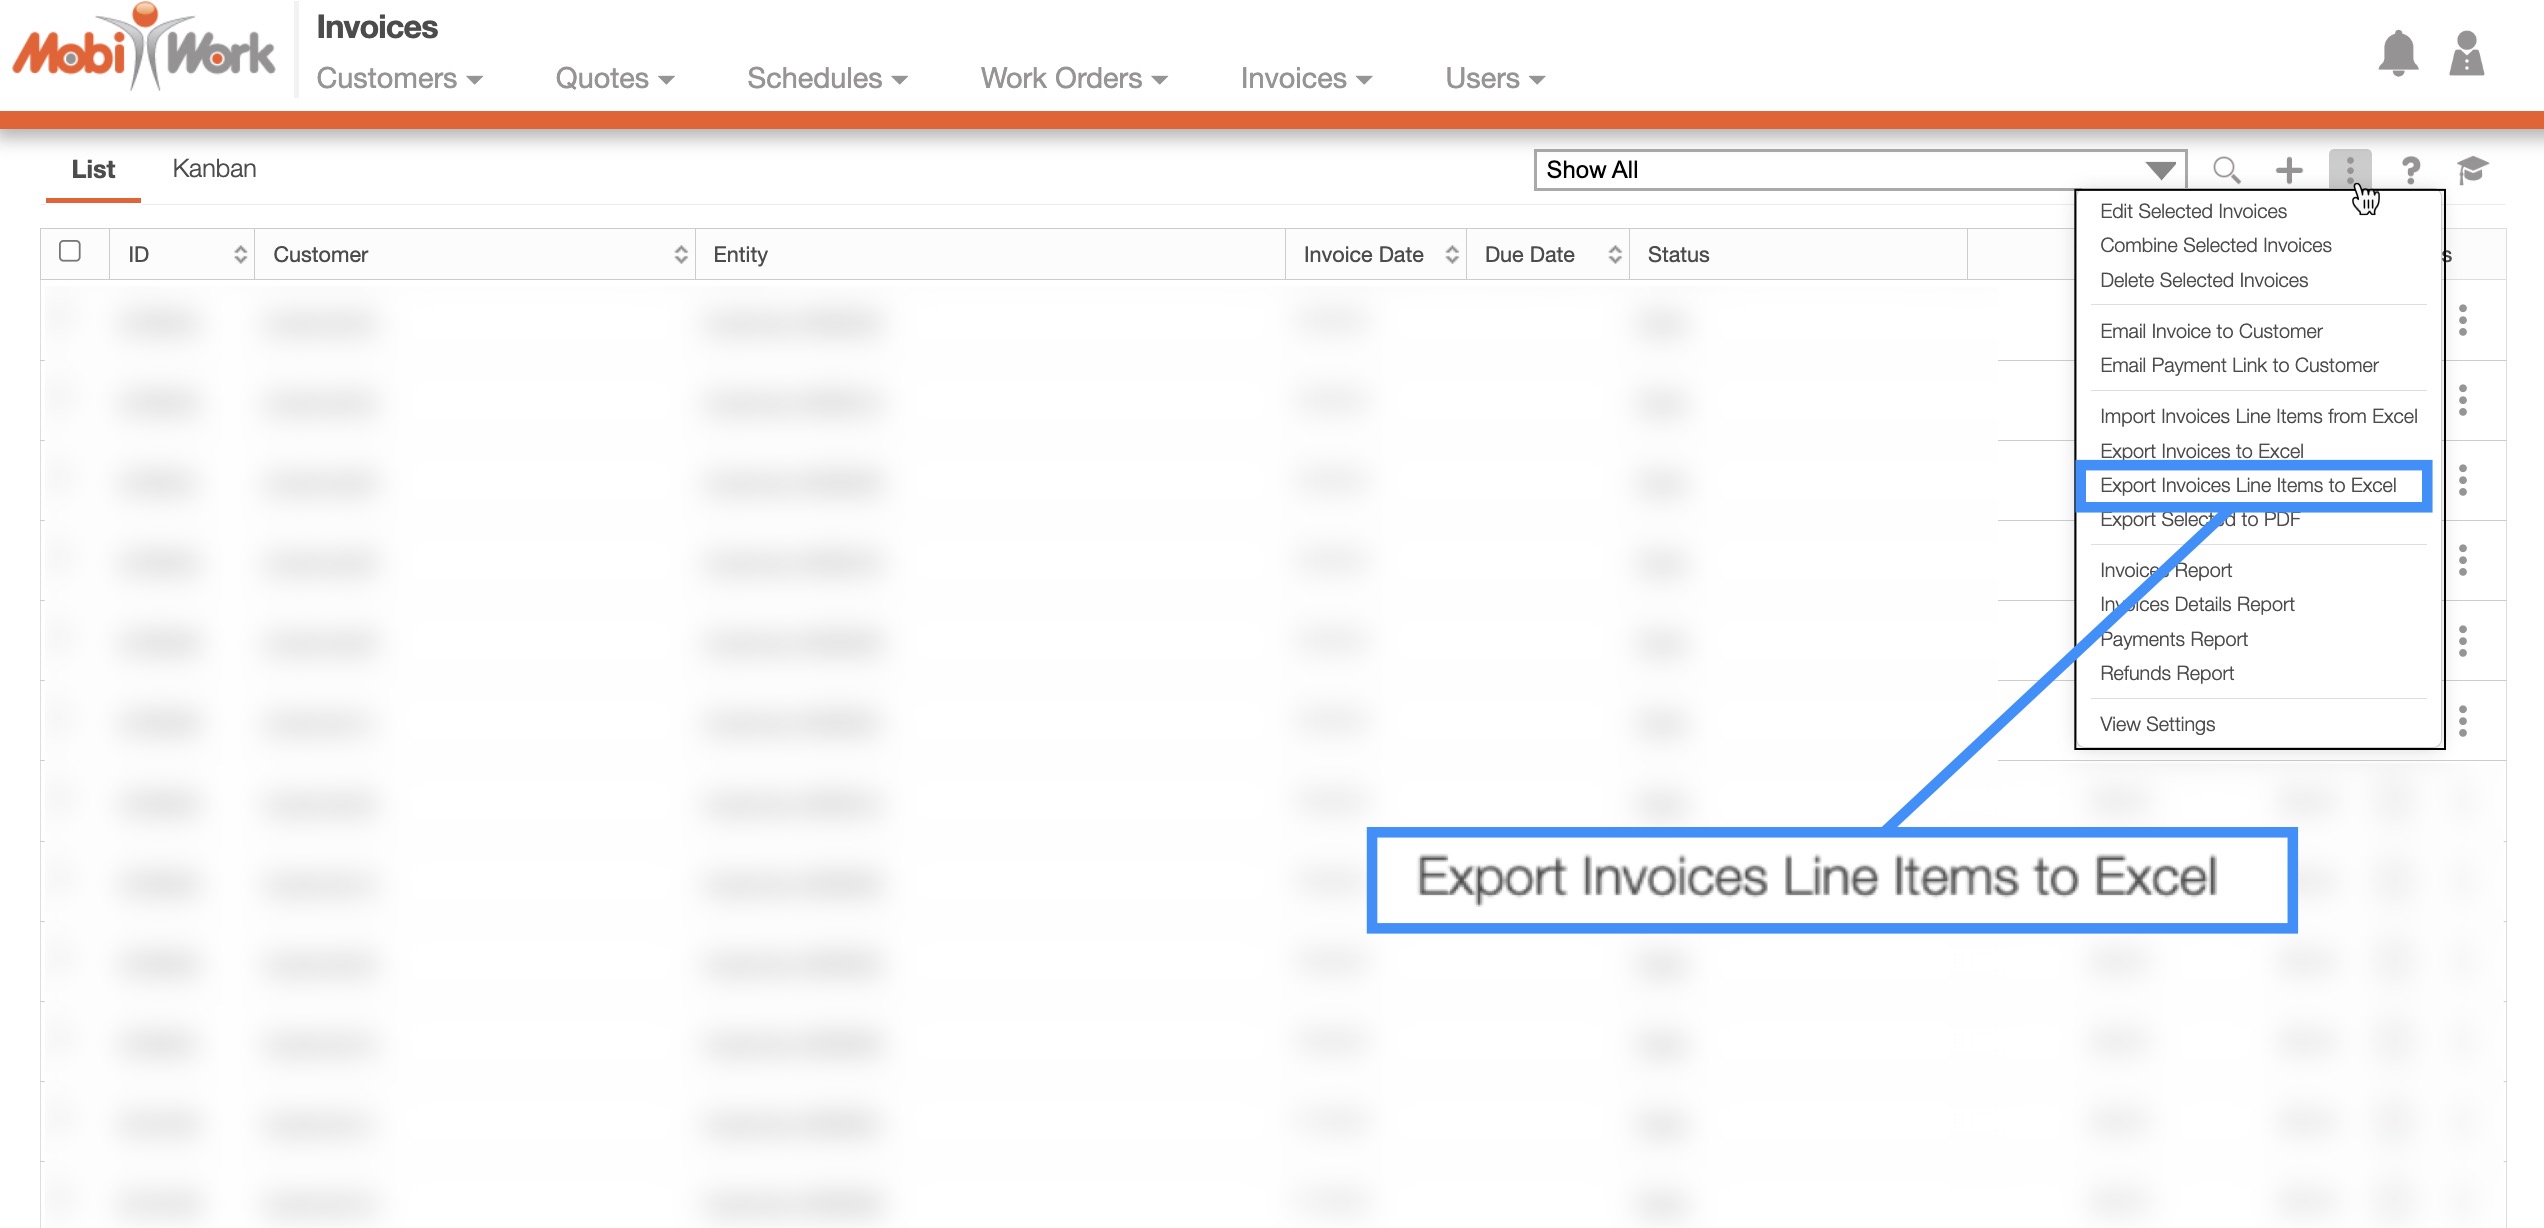Image resolution: width=2544 pixels, height=1228 pixels.
Task: Click the MobiWork logo
Action: (x=144, y=50)
